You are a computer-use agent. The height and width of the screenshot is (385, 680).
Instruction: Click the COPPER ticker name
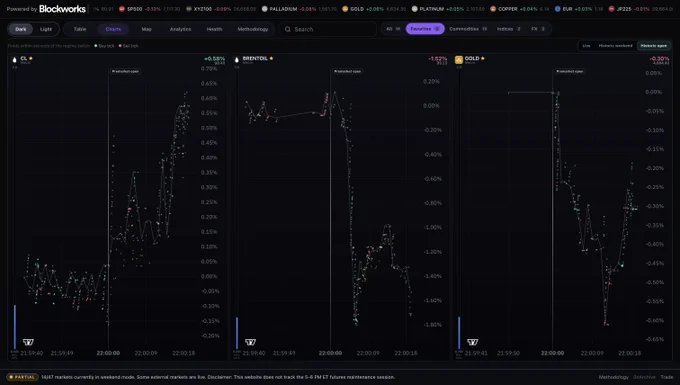(508, 9)
